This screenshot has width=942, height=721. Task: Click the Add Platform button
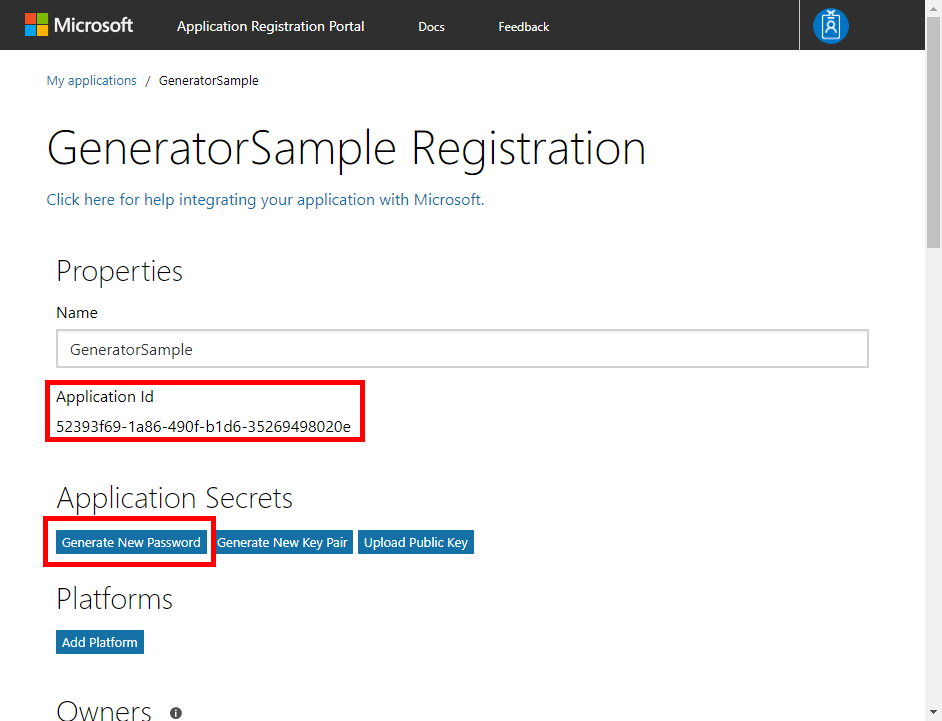[x=100, y=642]
